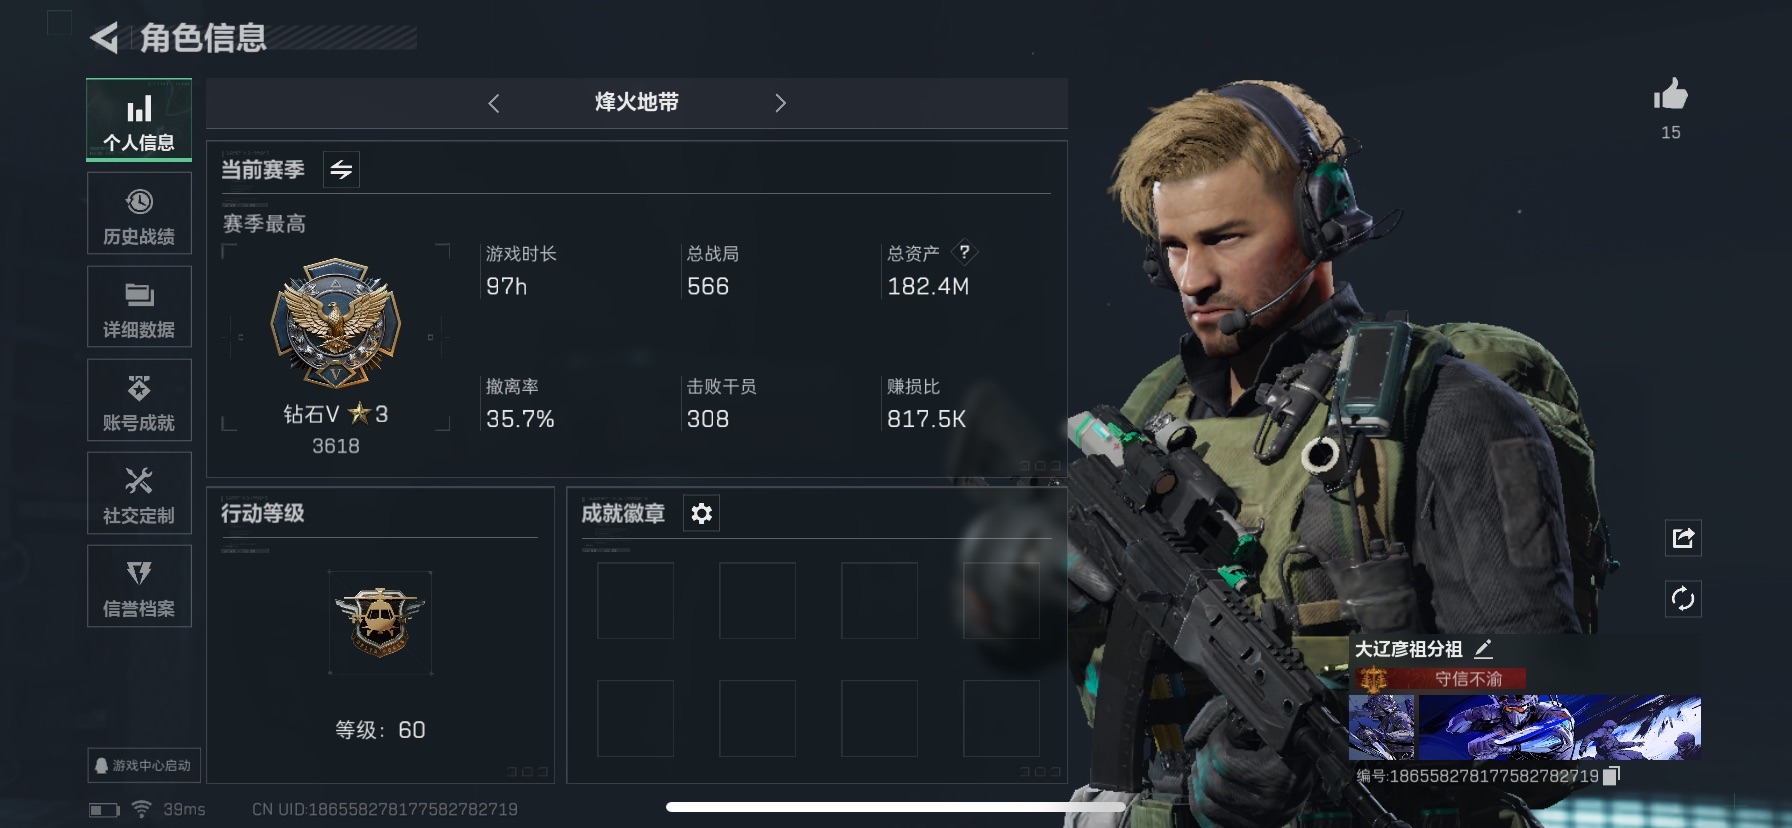Go back using the arrow beside 角色信息
Viewport: 1792px width, 828px height.
[104, 38]
